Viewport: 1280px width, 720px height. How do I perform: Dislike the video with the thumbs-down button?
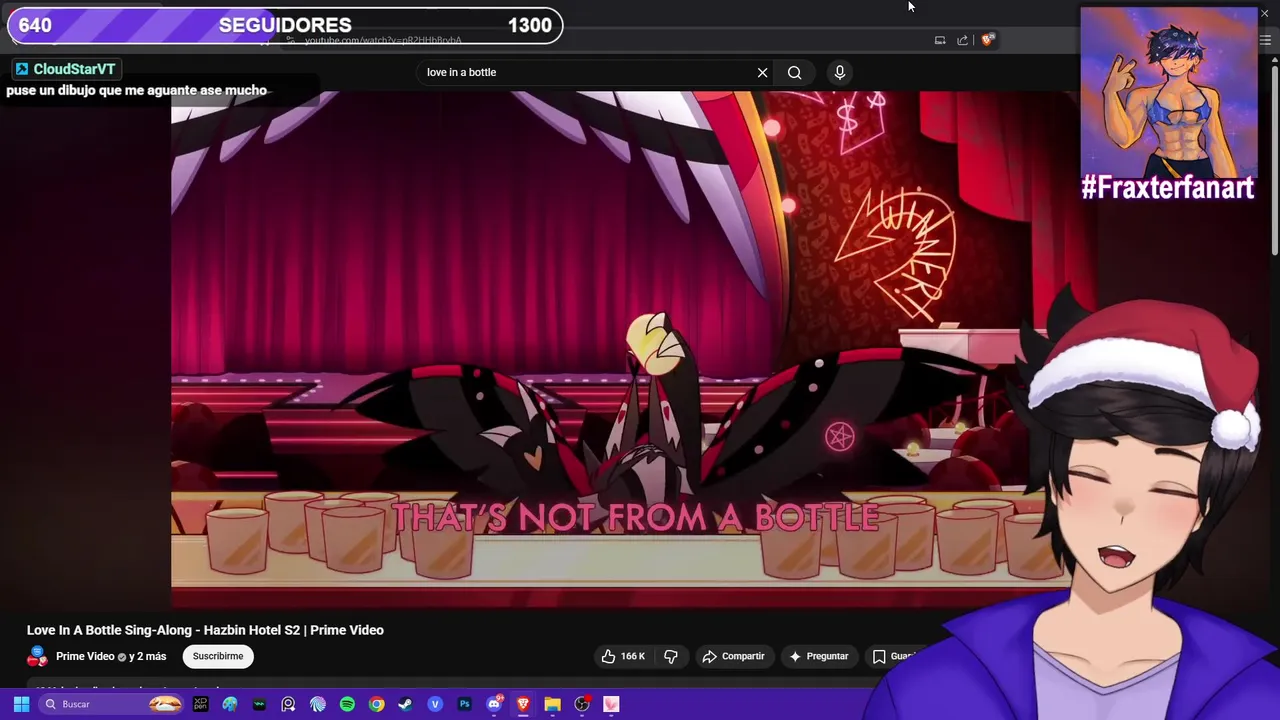pos(671,656)
